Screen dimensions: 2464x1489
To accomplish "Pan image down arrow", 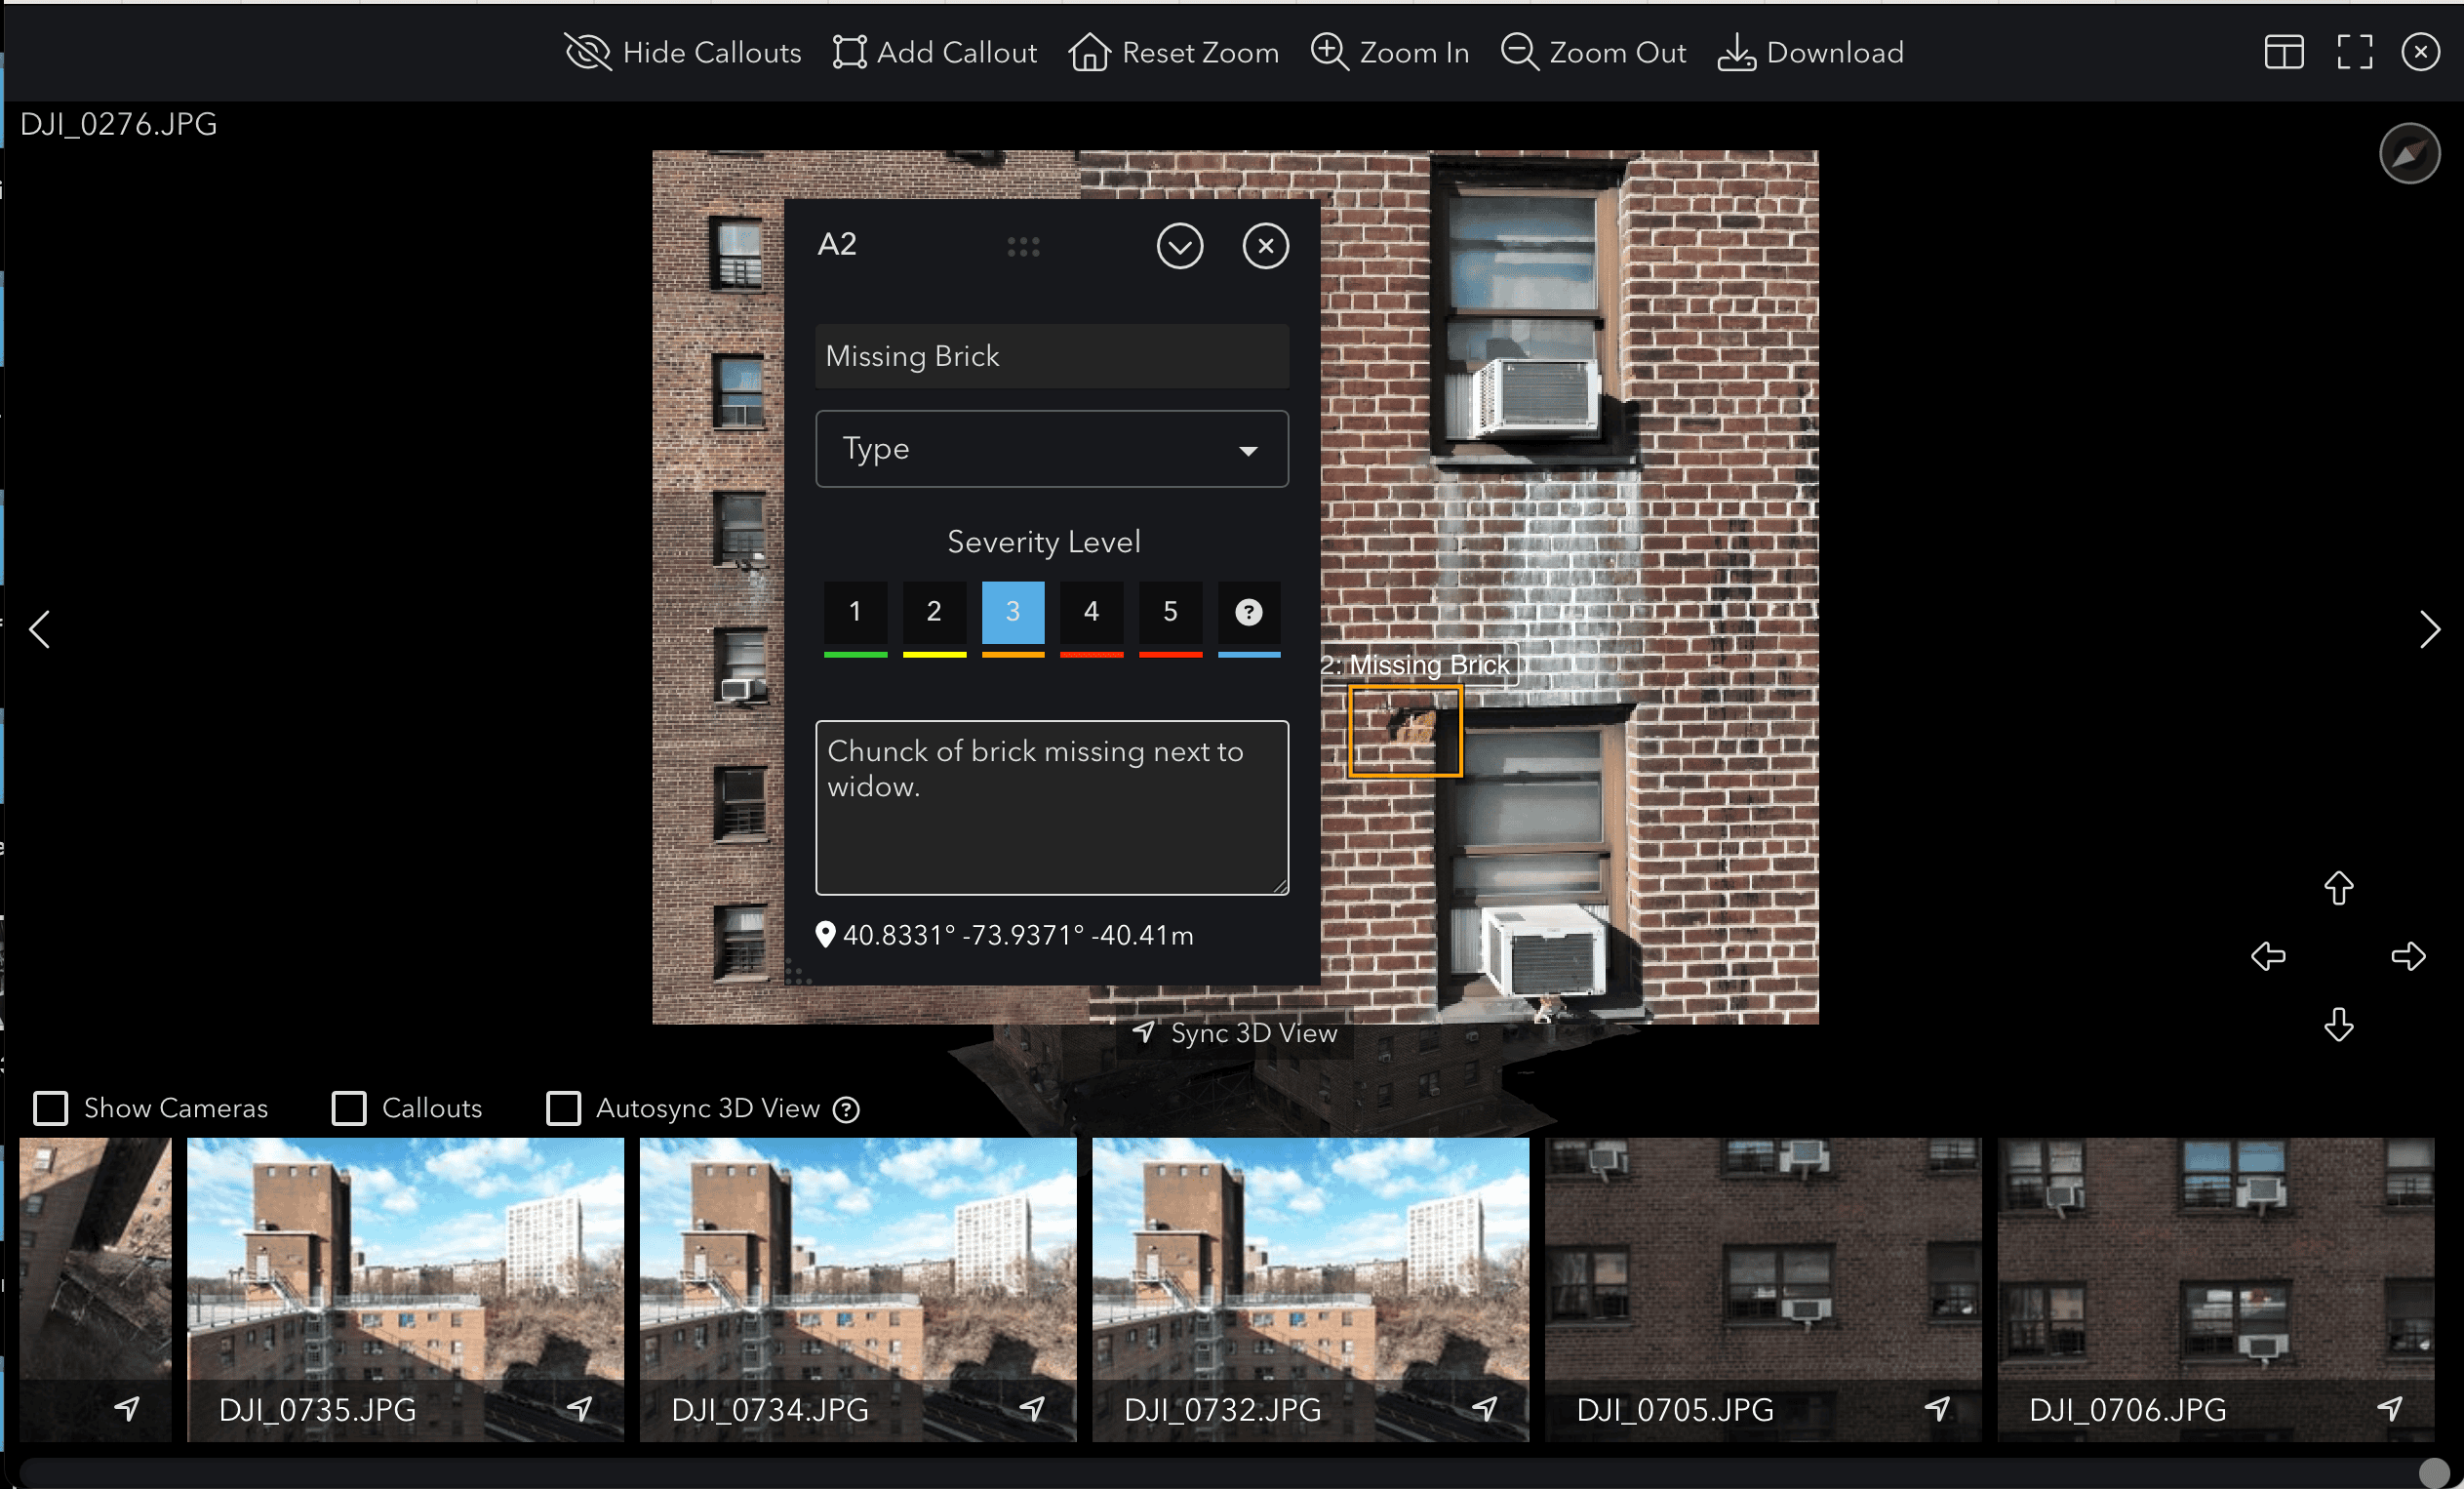I will [2338, 1025].
